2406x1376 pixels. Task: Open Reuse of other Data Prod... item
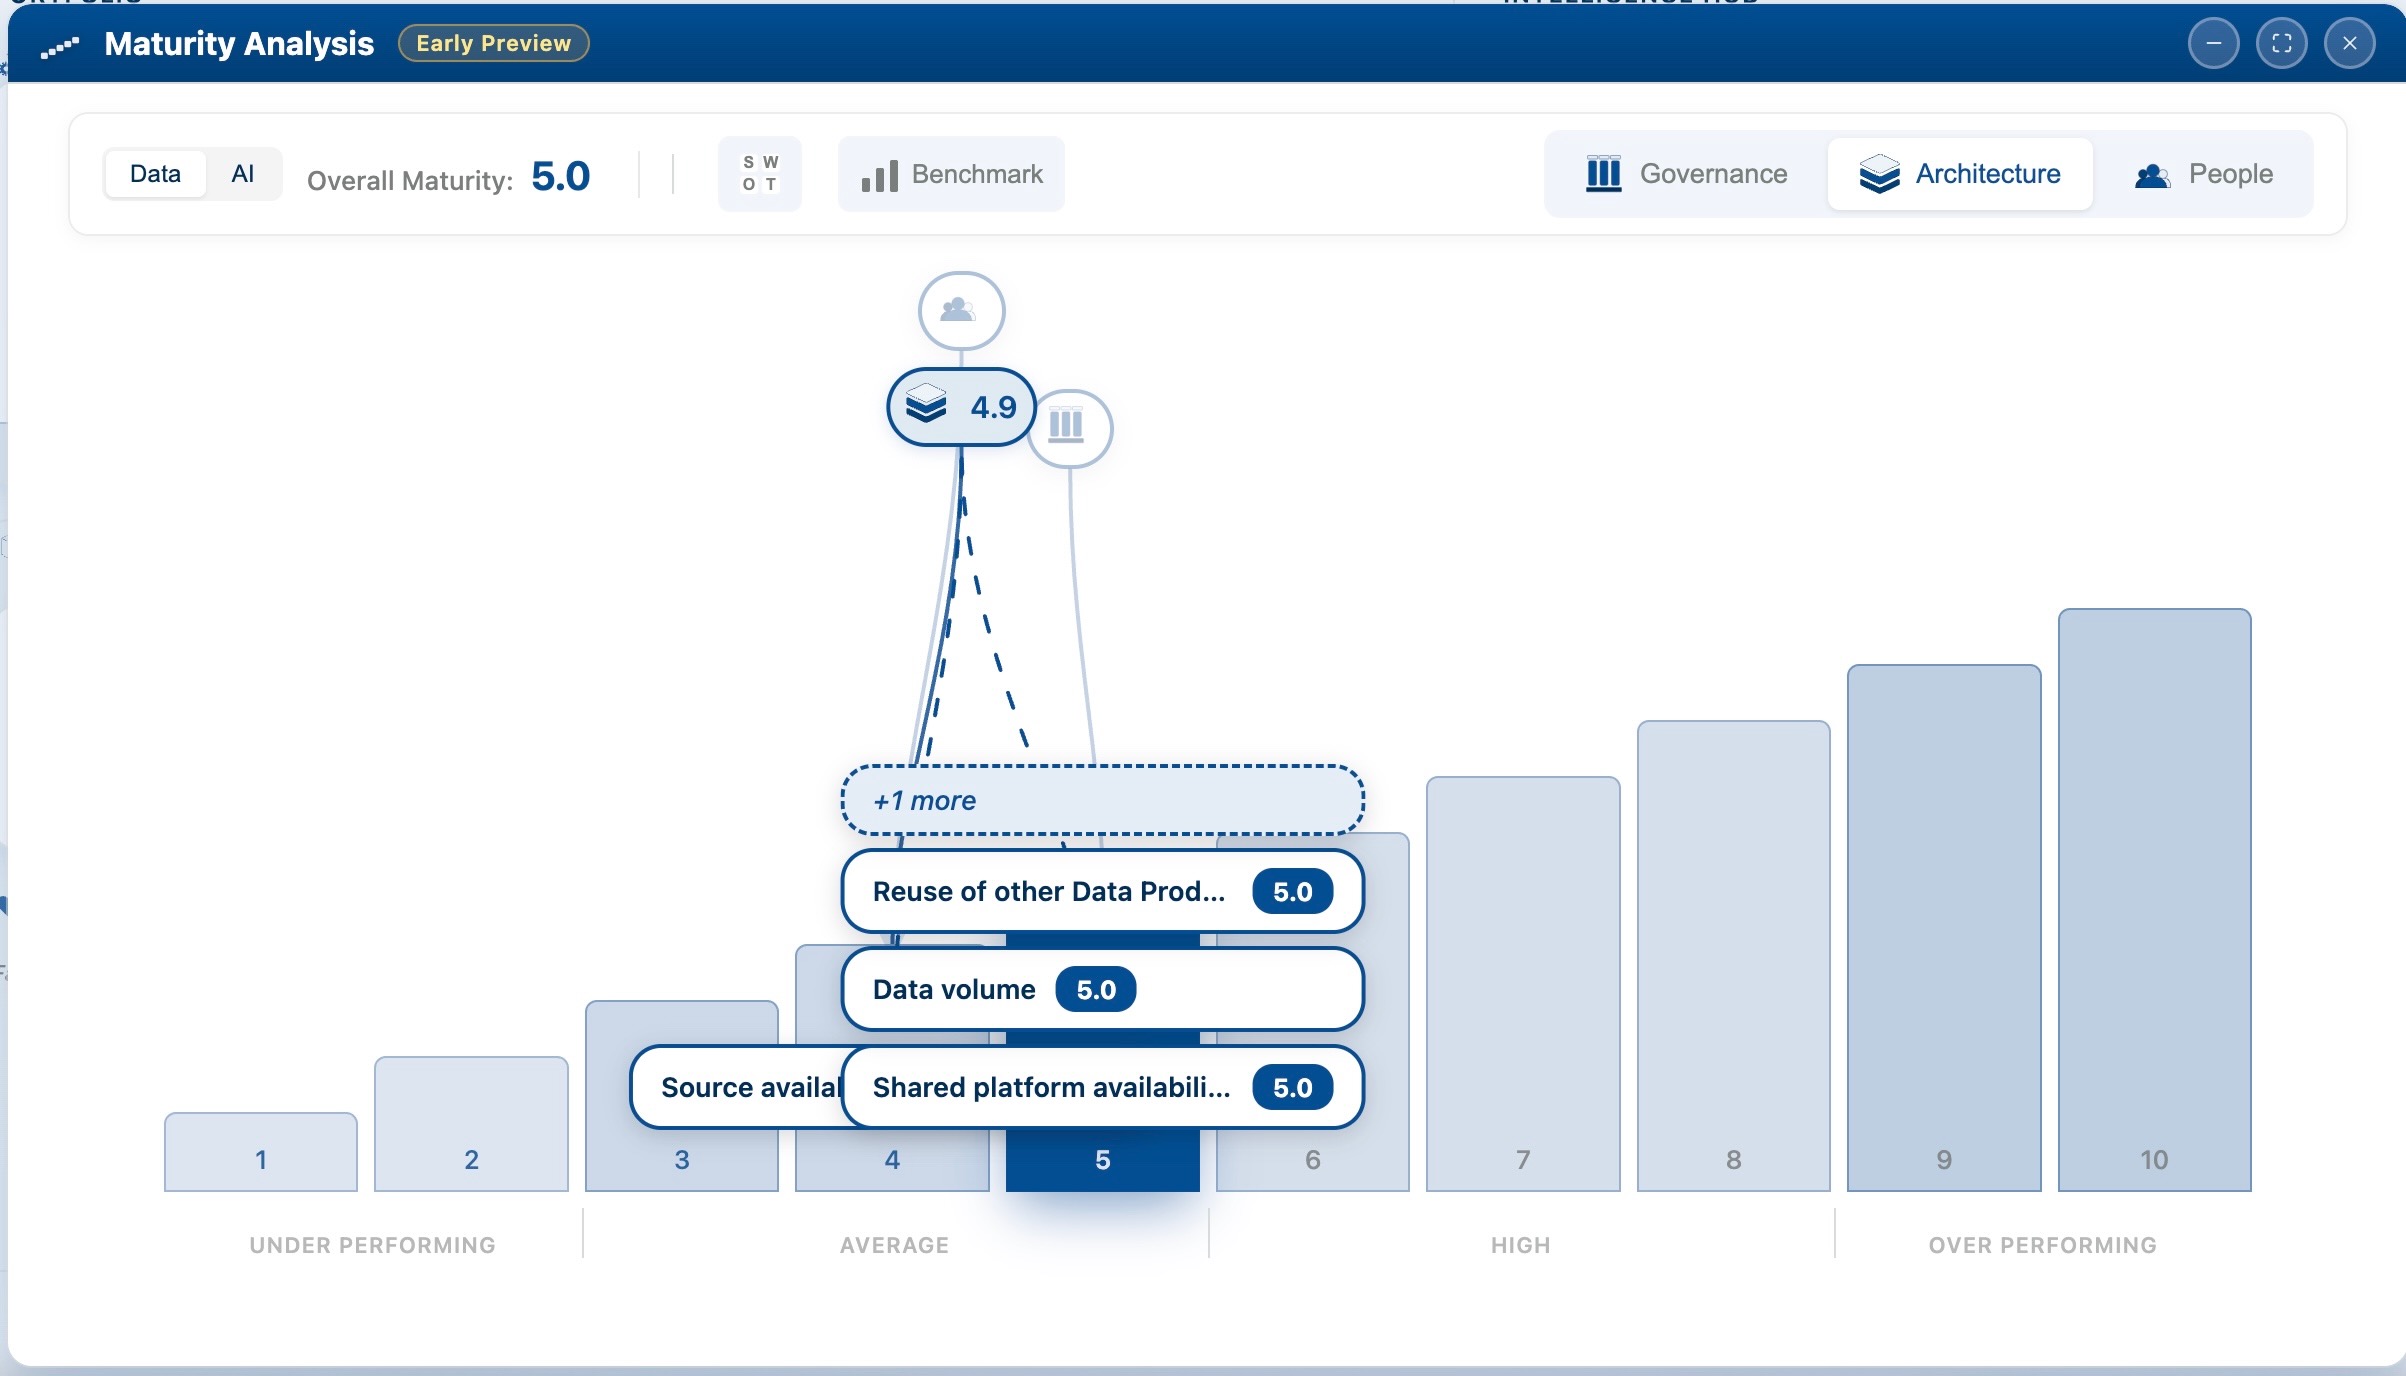point(1102,891)
